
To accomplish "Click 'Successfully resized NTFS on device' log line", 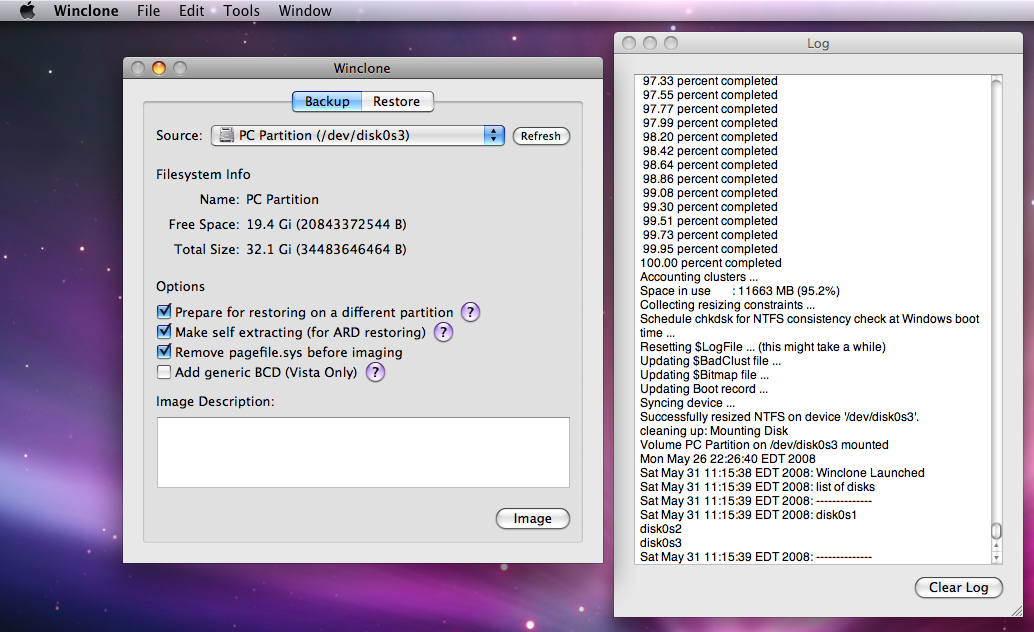I will (x=779, y=417).
